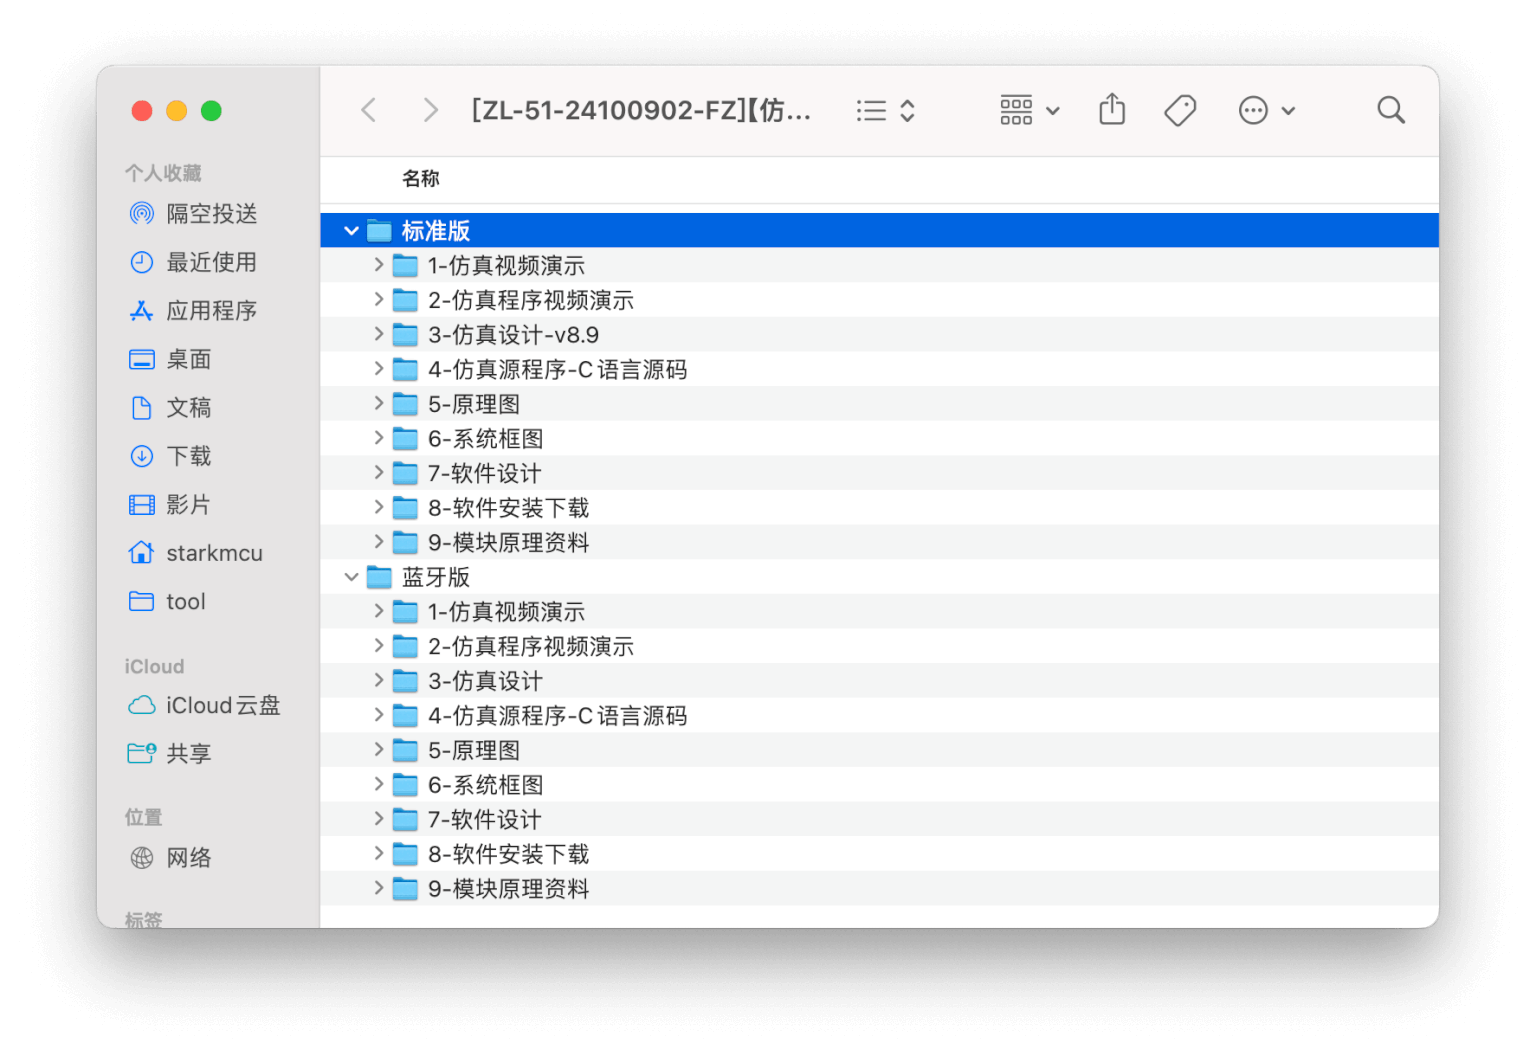Image resolution: width=1536 pixels, height=1056 pixels.
Task: Open 下载 in the sidebar
Action: pyautogui.click(x=170, y=456)
